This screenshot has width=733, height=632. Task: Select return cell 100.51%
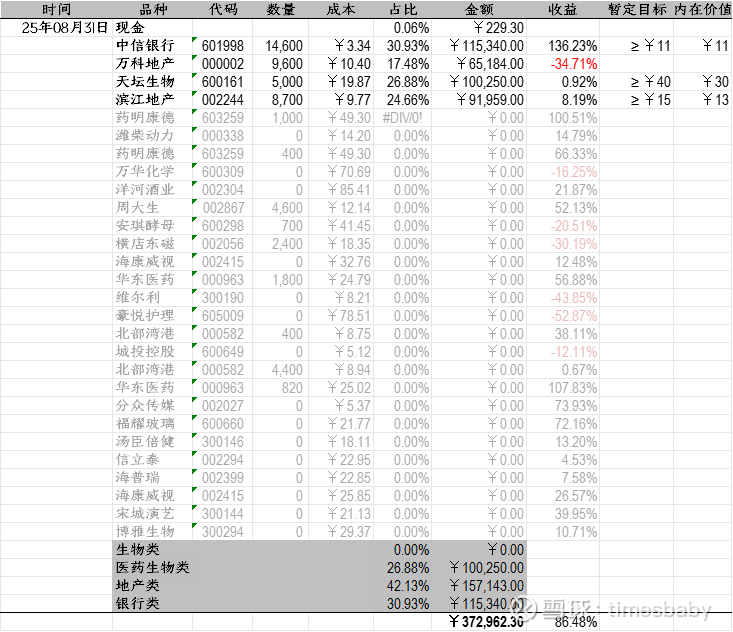[562, 118]
